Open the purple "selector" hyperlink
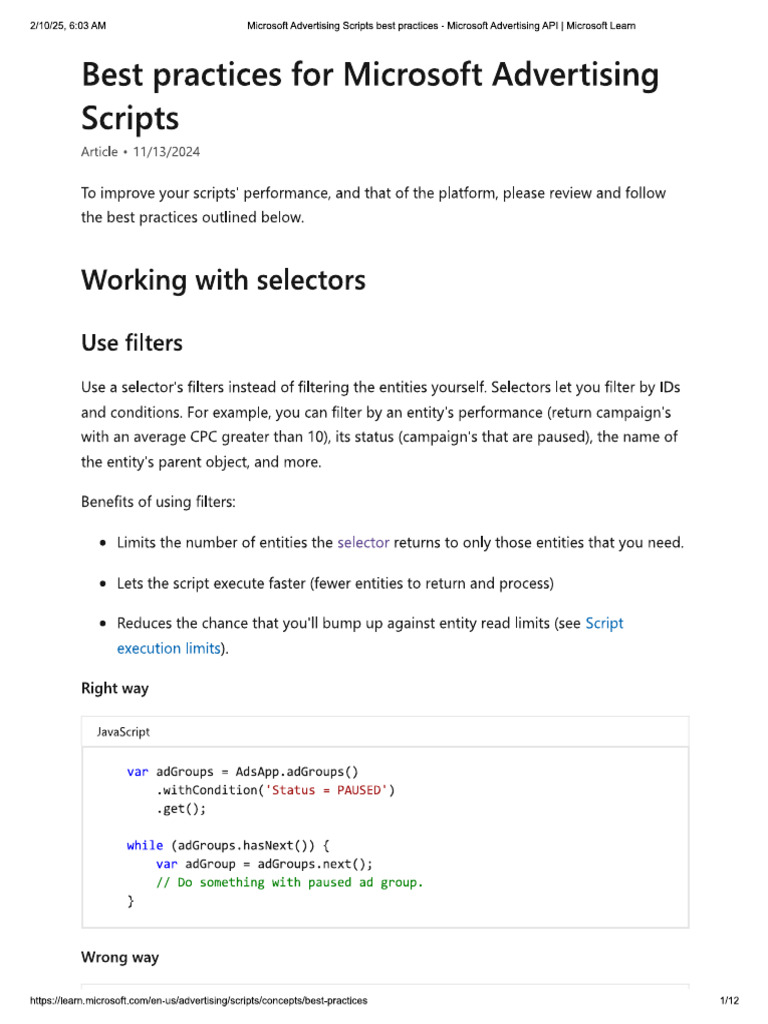 [363, 543]
